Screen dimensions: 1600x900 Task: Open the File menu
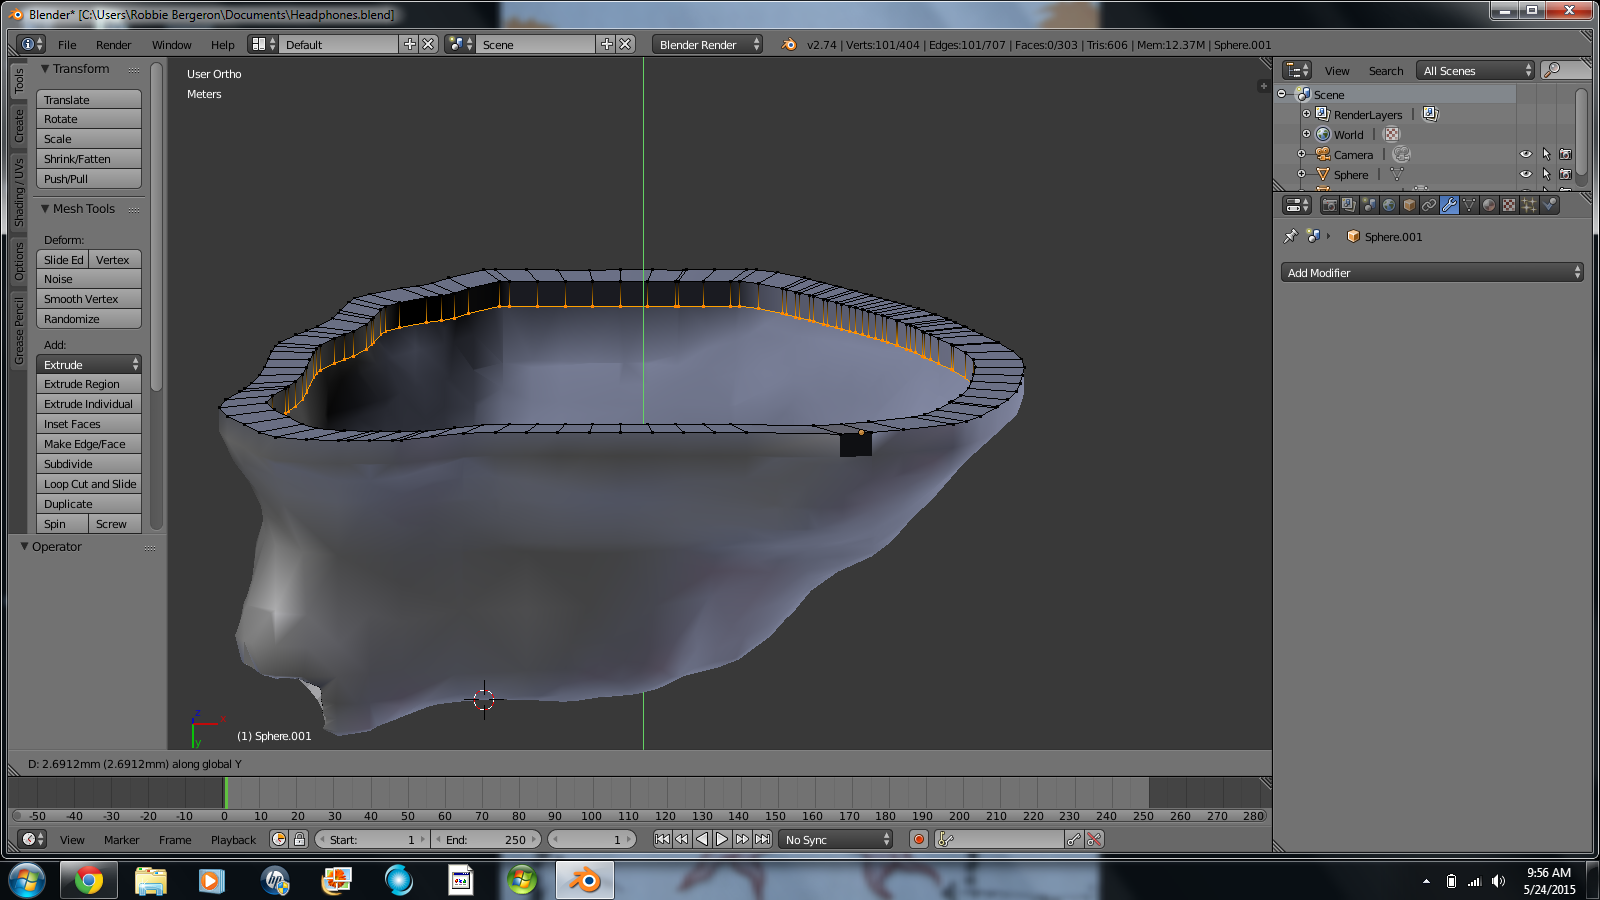(67, 44)
